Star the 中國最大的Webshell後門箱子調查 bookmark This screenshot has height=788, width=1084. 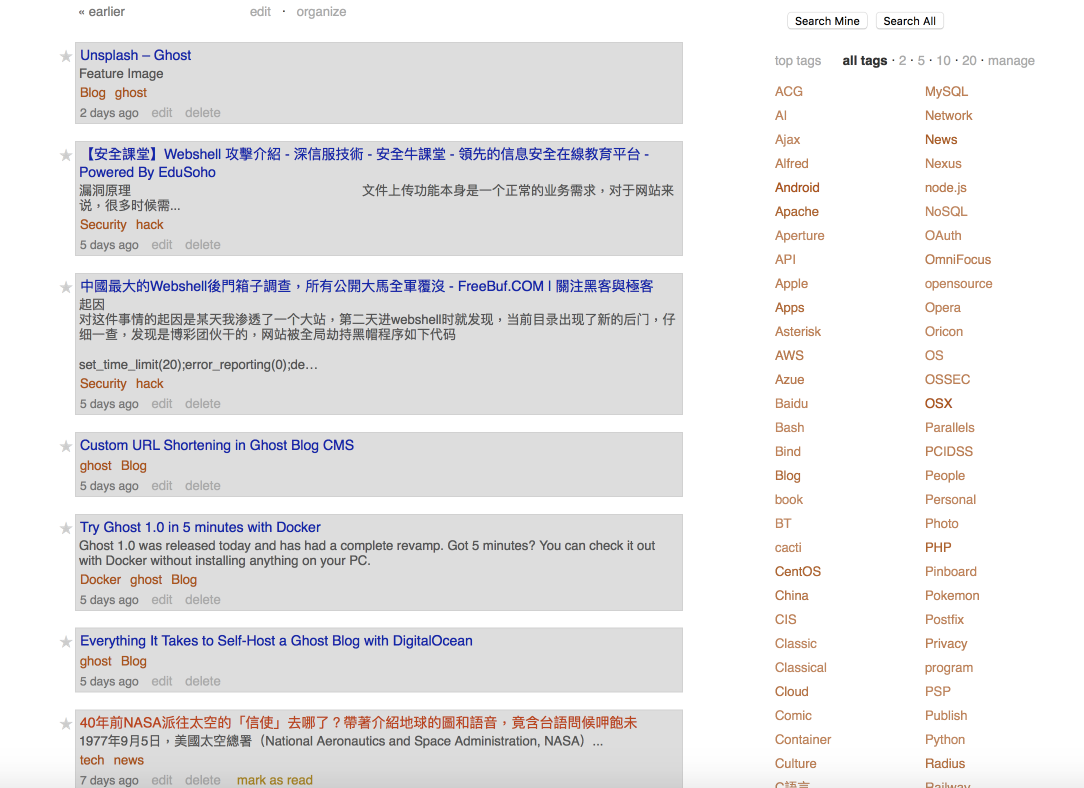[x=66, y=287]
